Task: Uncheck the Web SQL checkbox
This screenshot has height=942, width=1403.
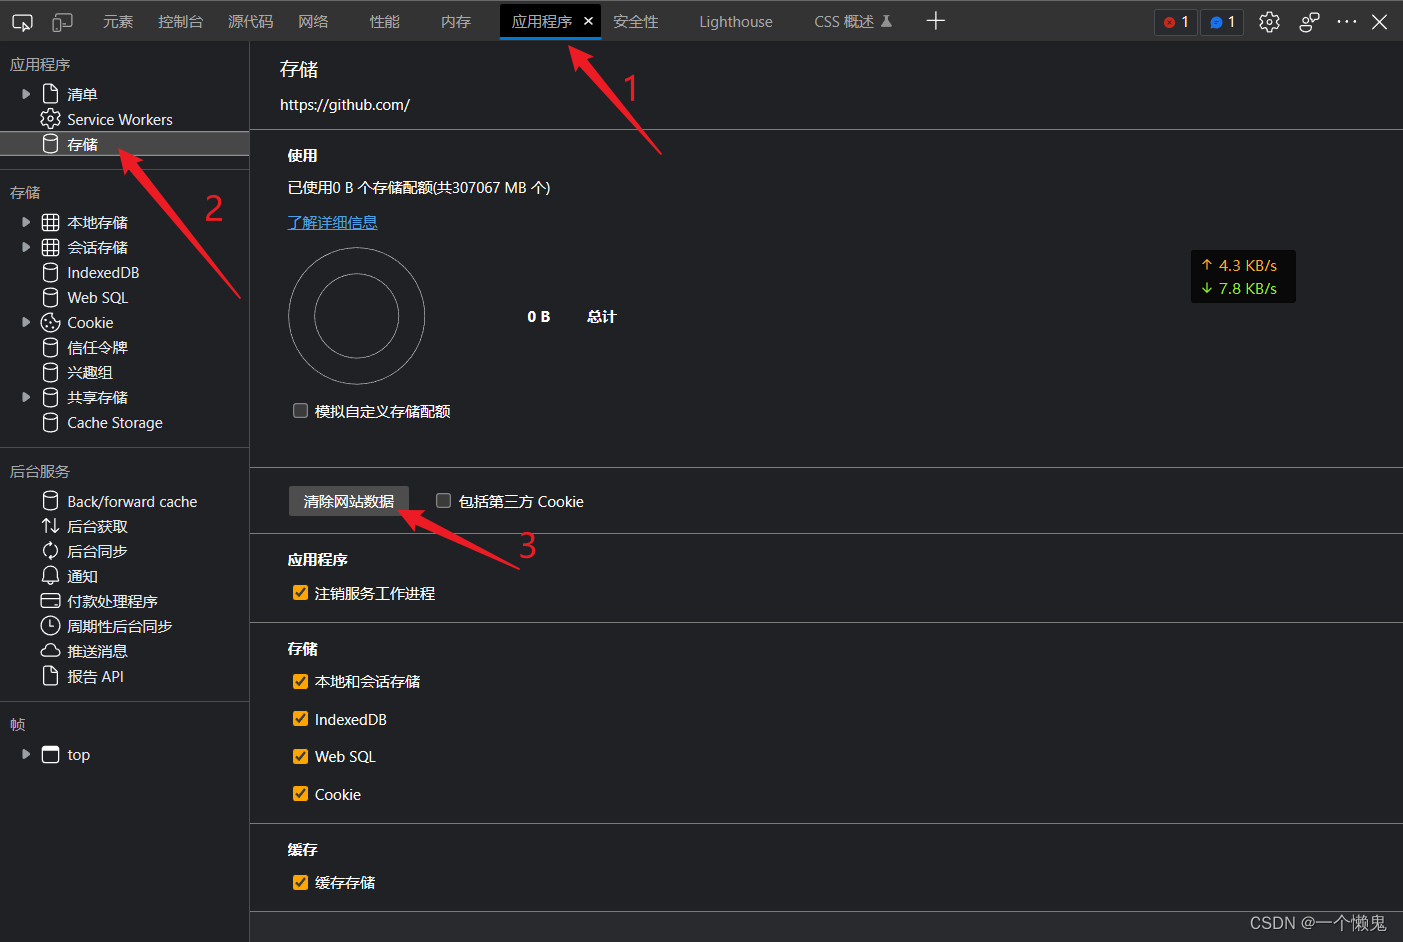Action: click(300, 756)
